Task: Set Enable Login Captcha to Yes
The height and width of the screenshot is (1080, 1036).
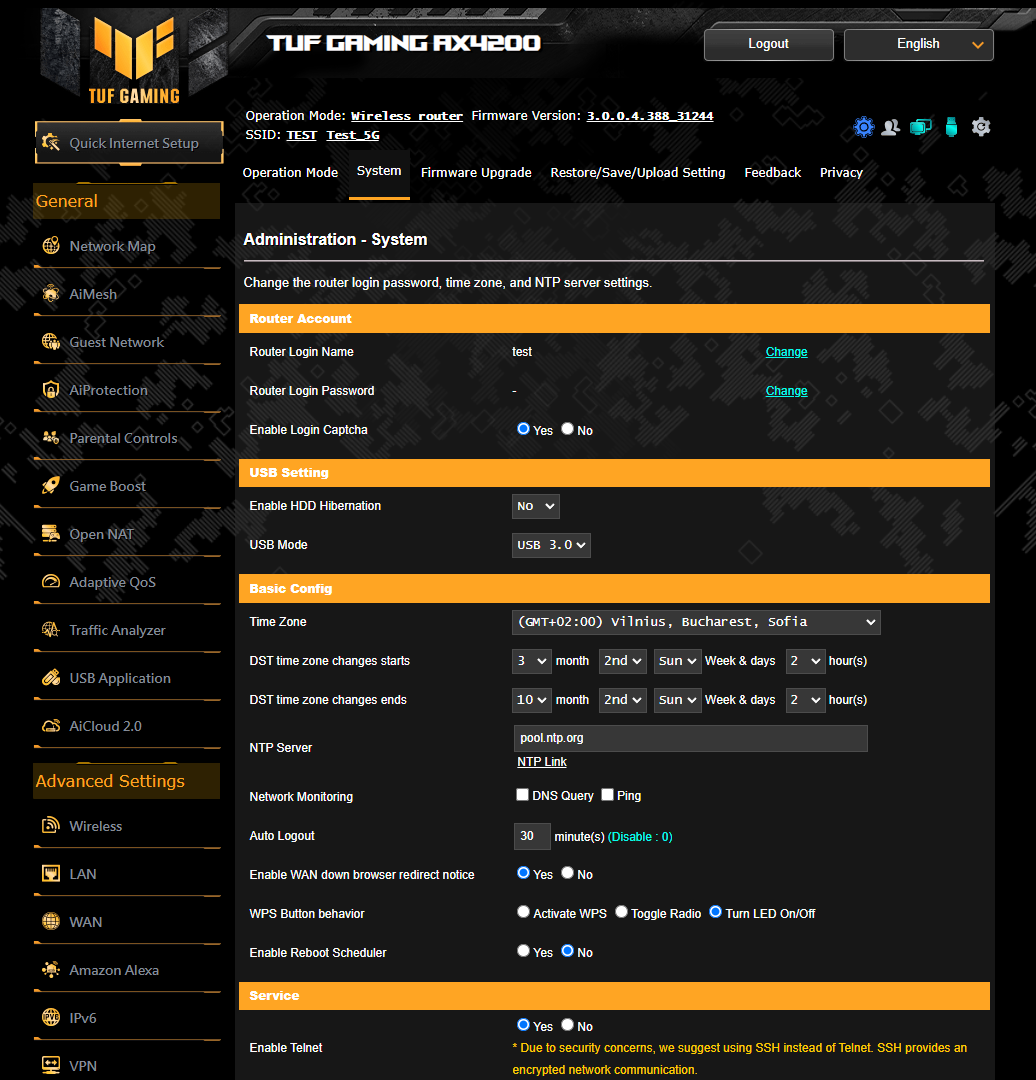Action: [x=524, y=429]
